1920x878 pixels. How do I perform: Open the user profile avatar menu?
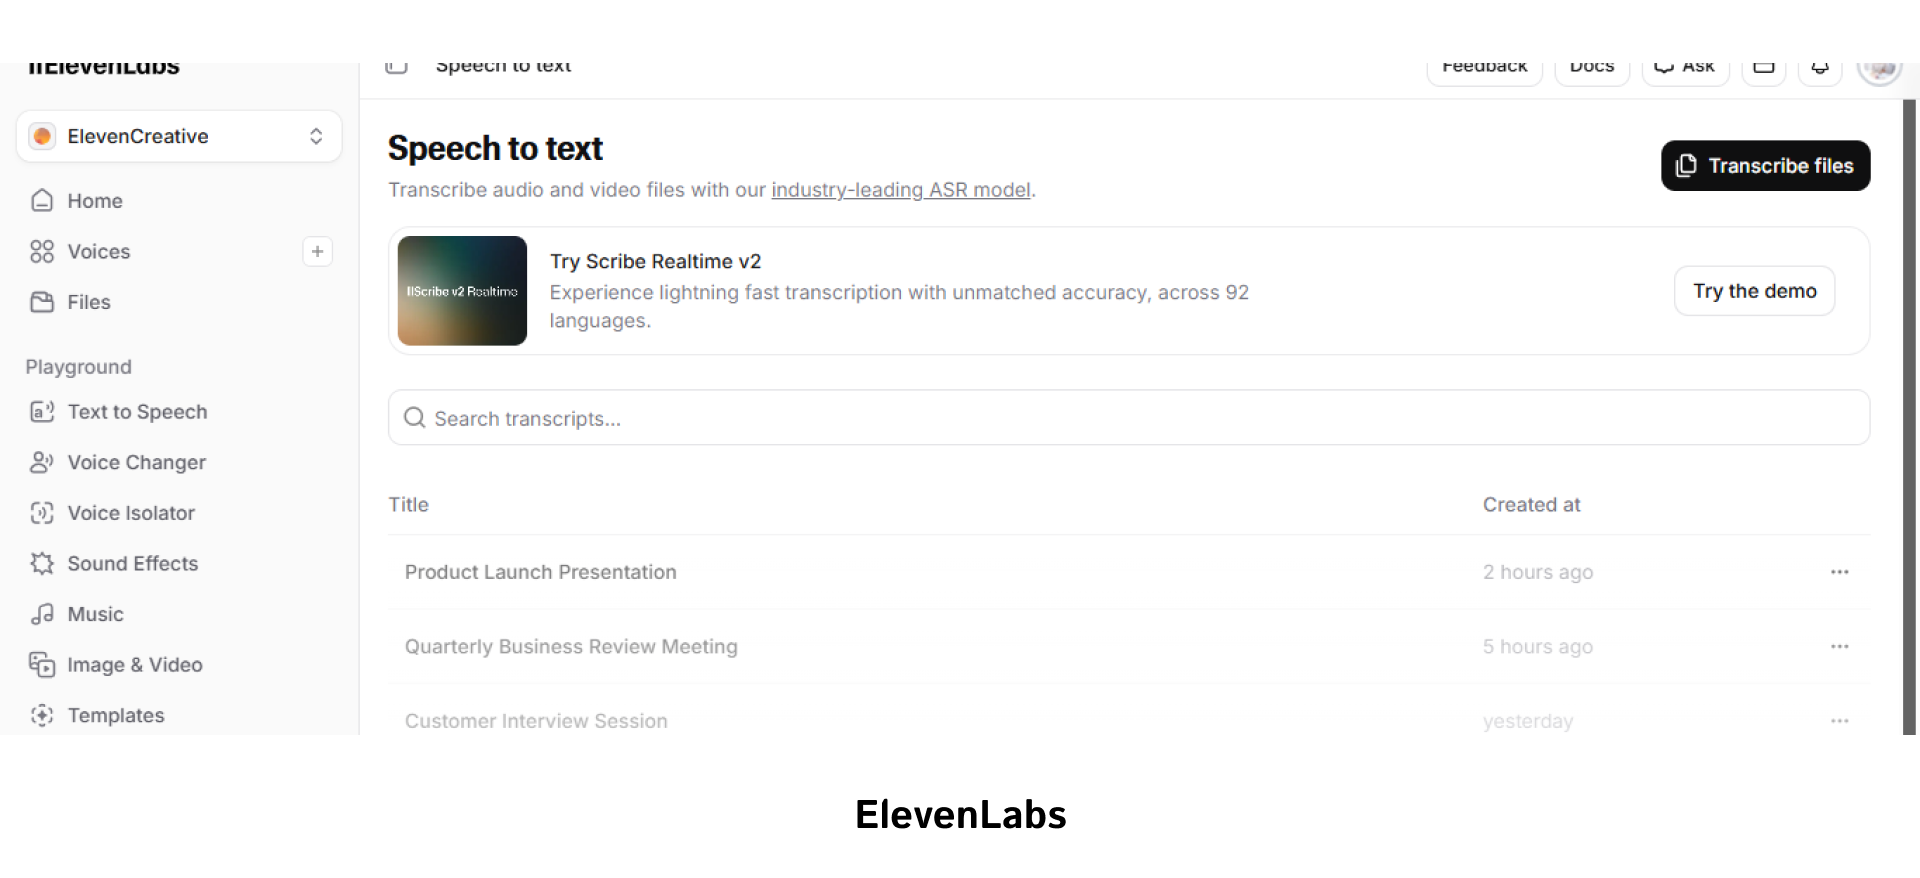click(1880, 66)
